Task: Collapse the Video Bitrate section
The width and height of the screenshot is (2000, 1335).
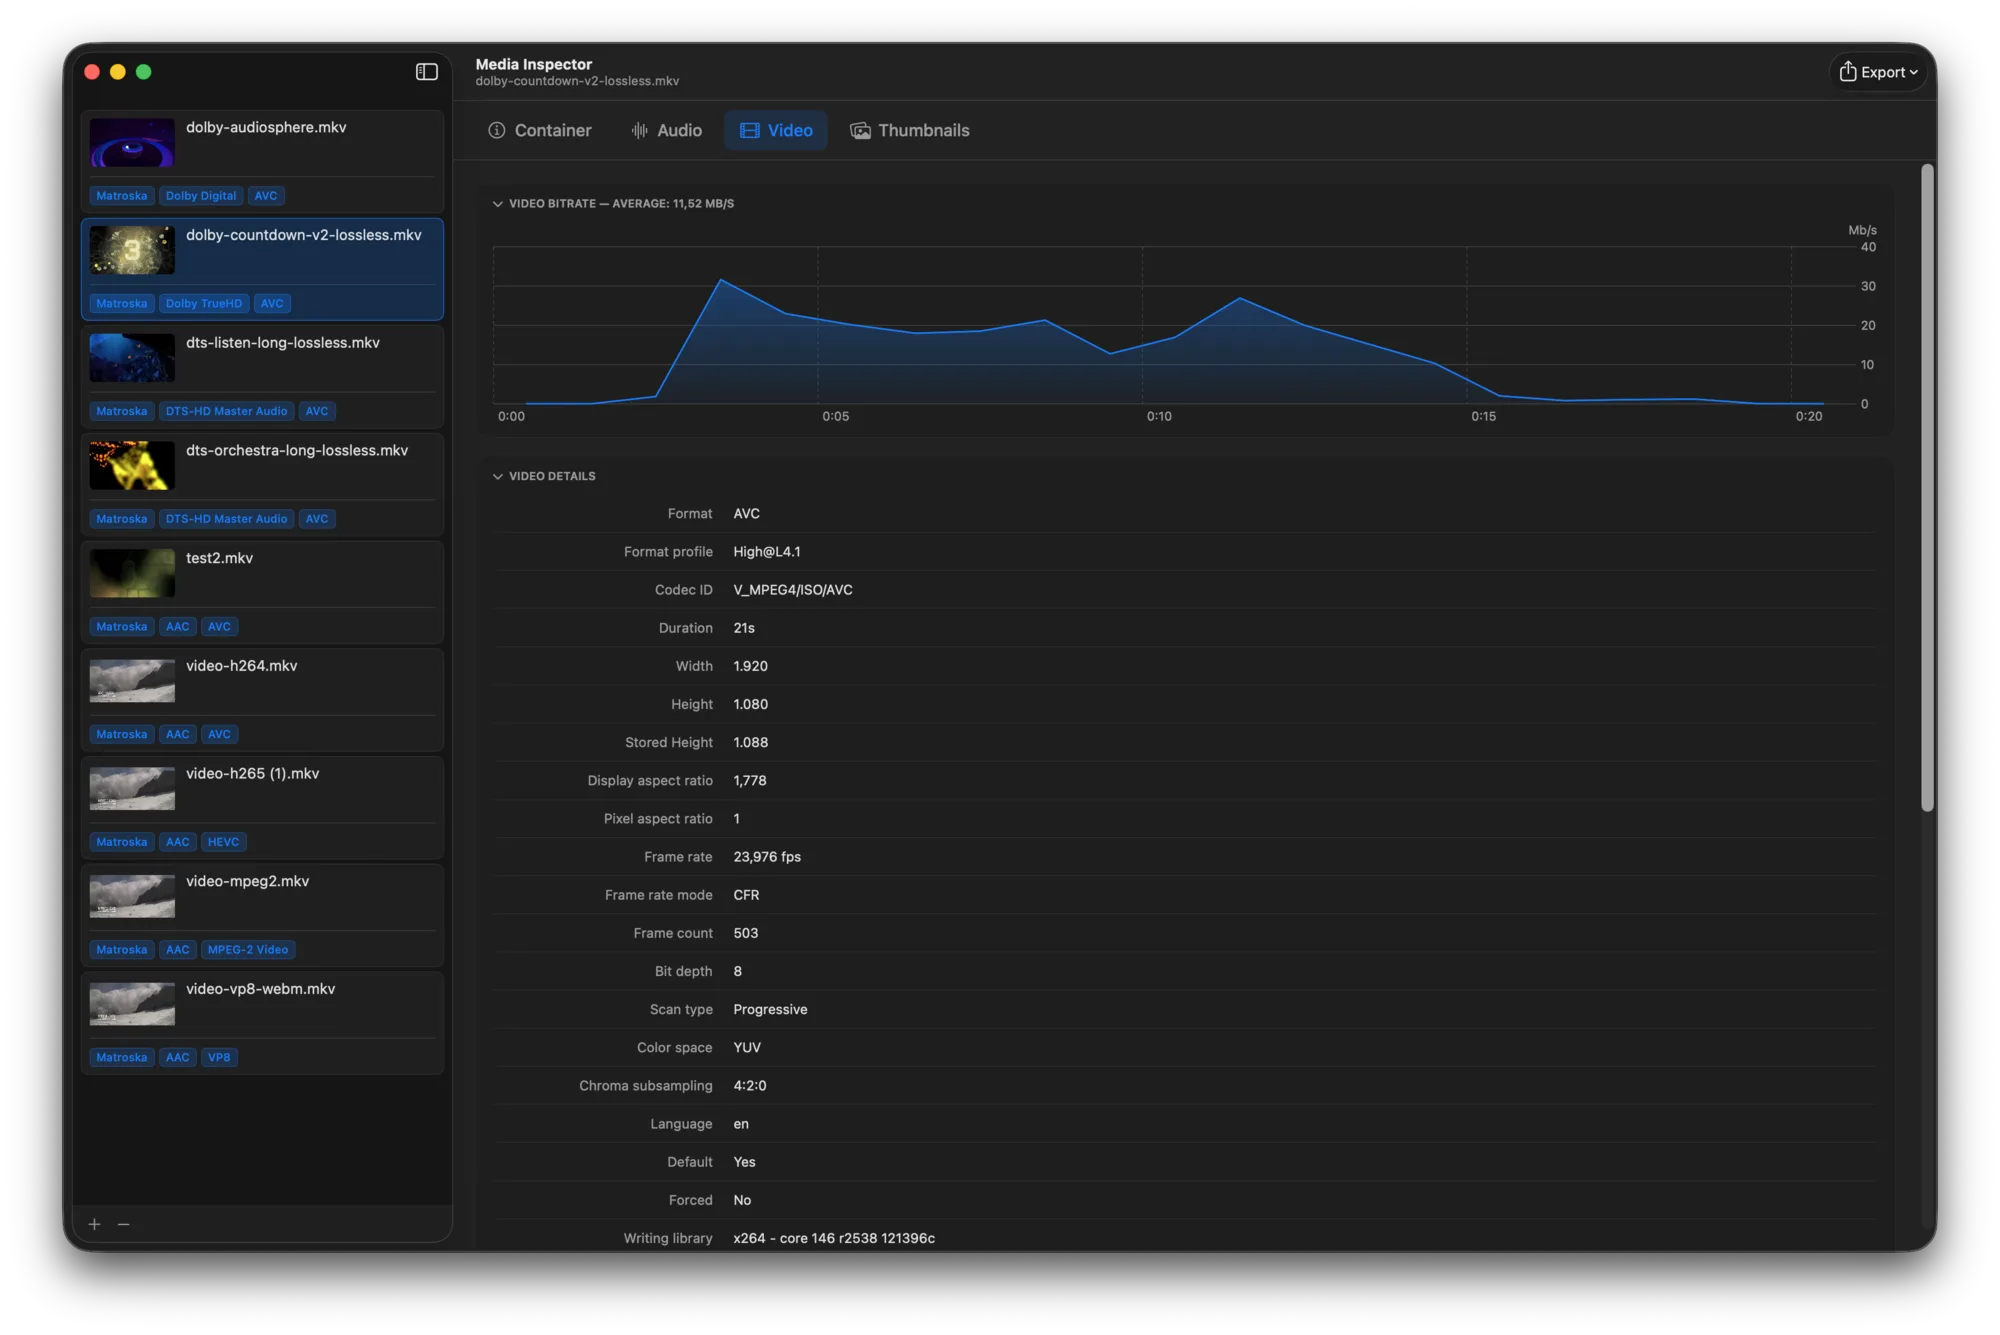Action: (x=498, y=204)
